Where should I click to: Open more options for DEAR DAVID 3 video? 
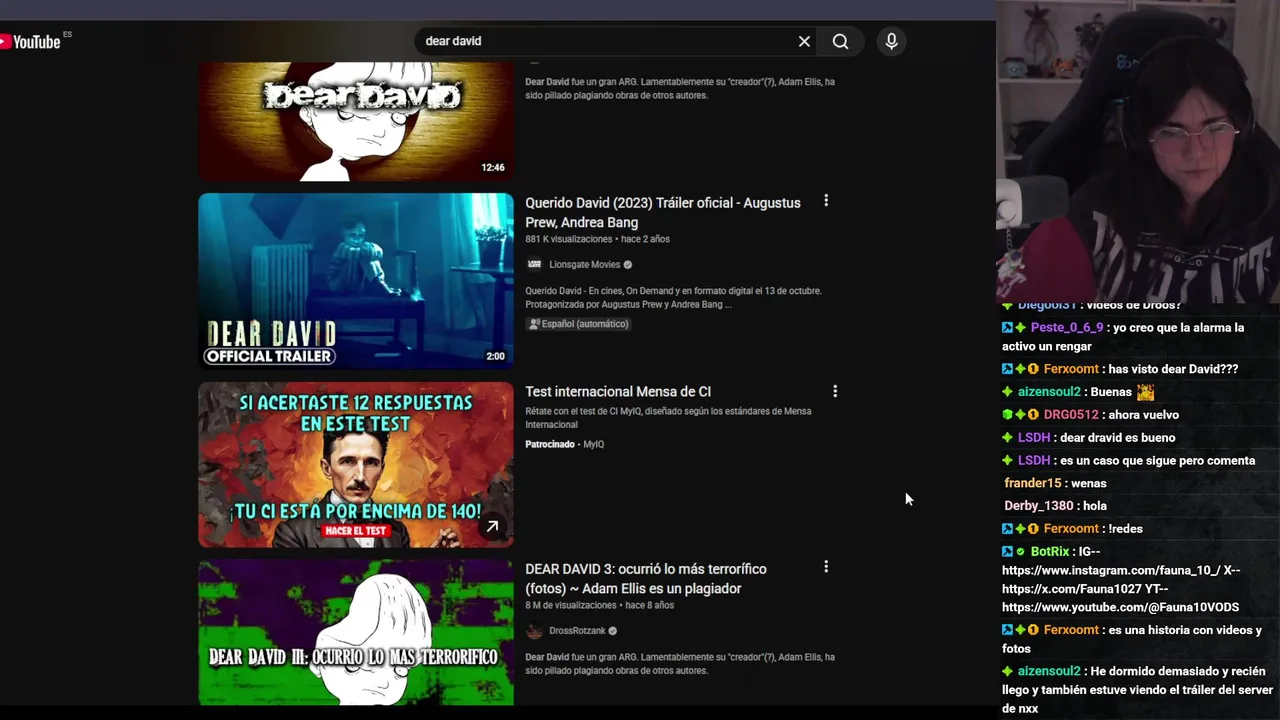tap(826, 567)
